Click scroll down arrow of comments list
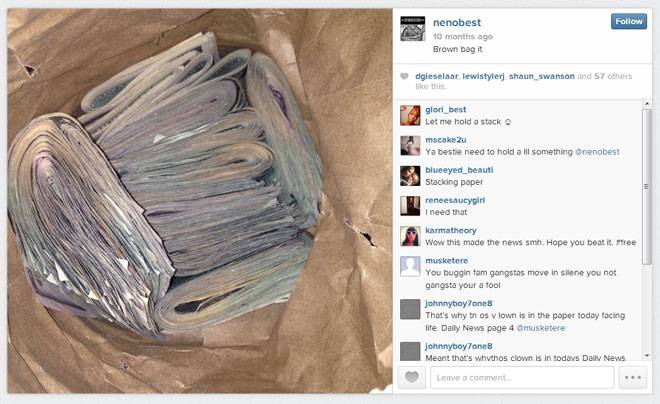The height and width of the screenshot is (404, 660). (647, 356)
